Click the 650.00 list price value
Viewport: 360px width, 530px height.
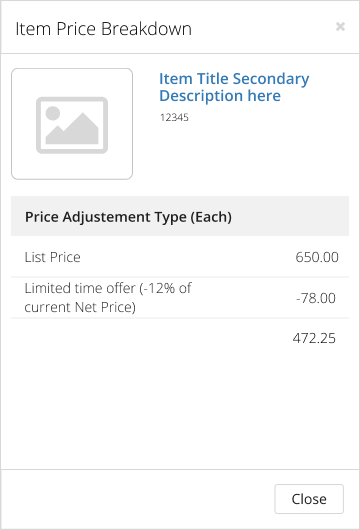coord(317,257)
